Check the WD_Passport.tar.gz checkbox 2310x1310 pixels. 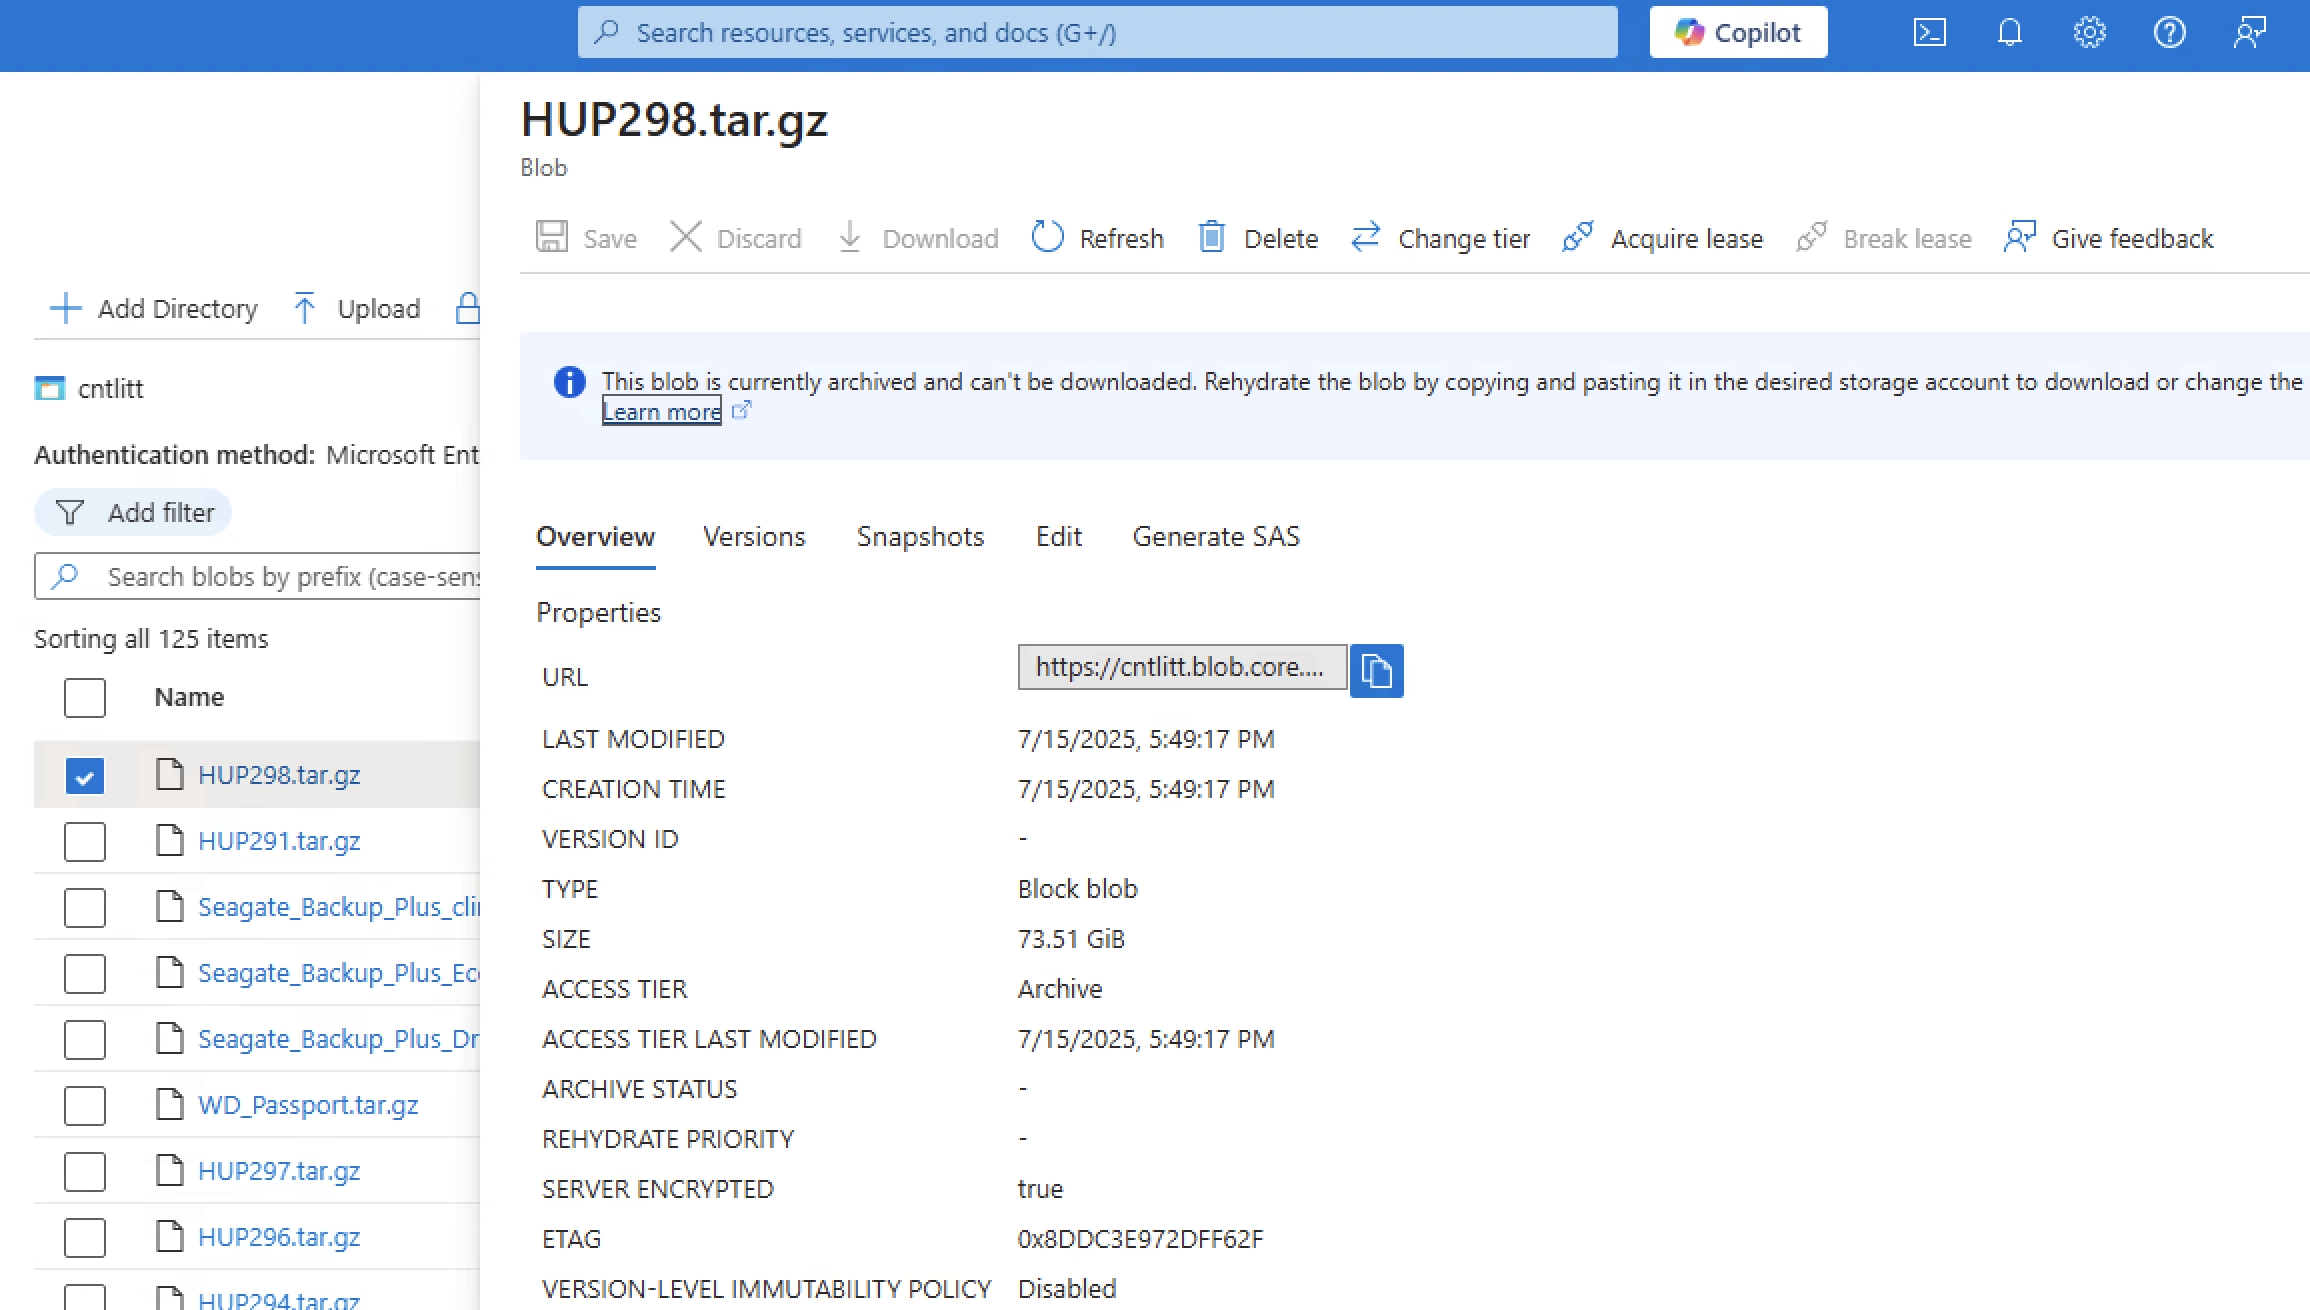[x=85, y=1105]
